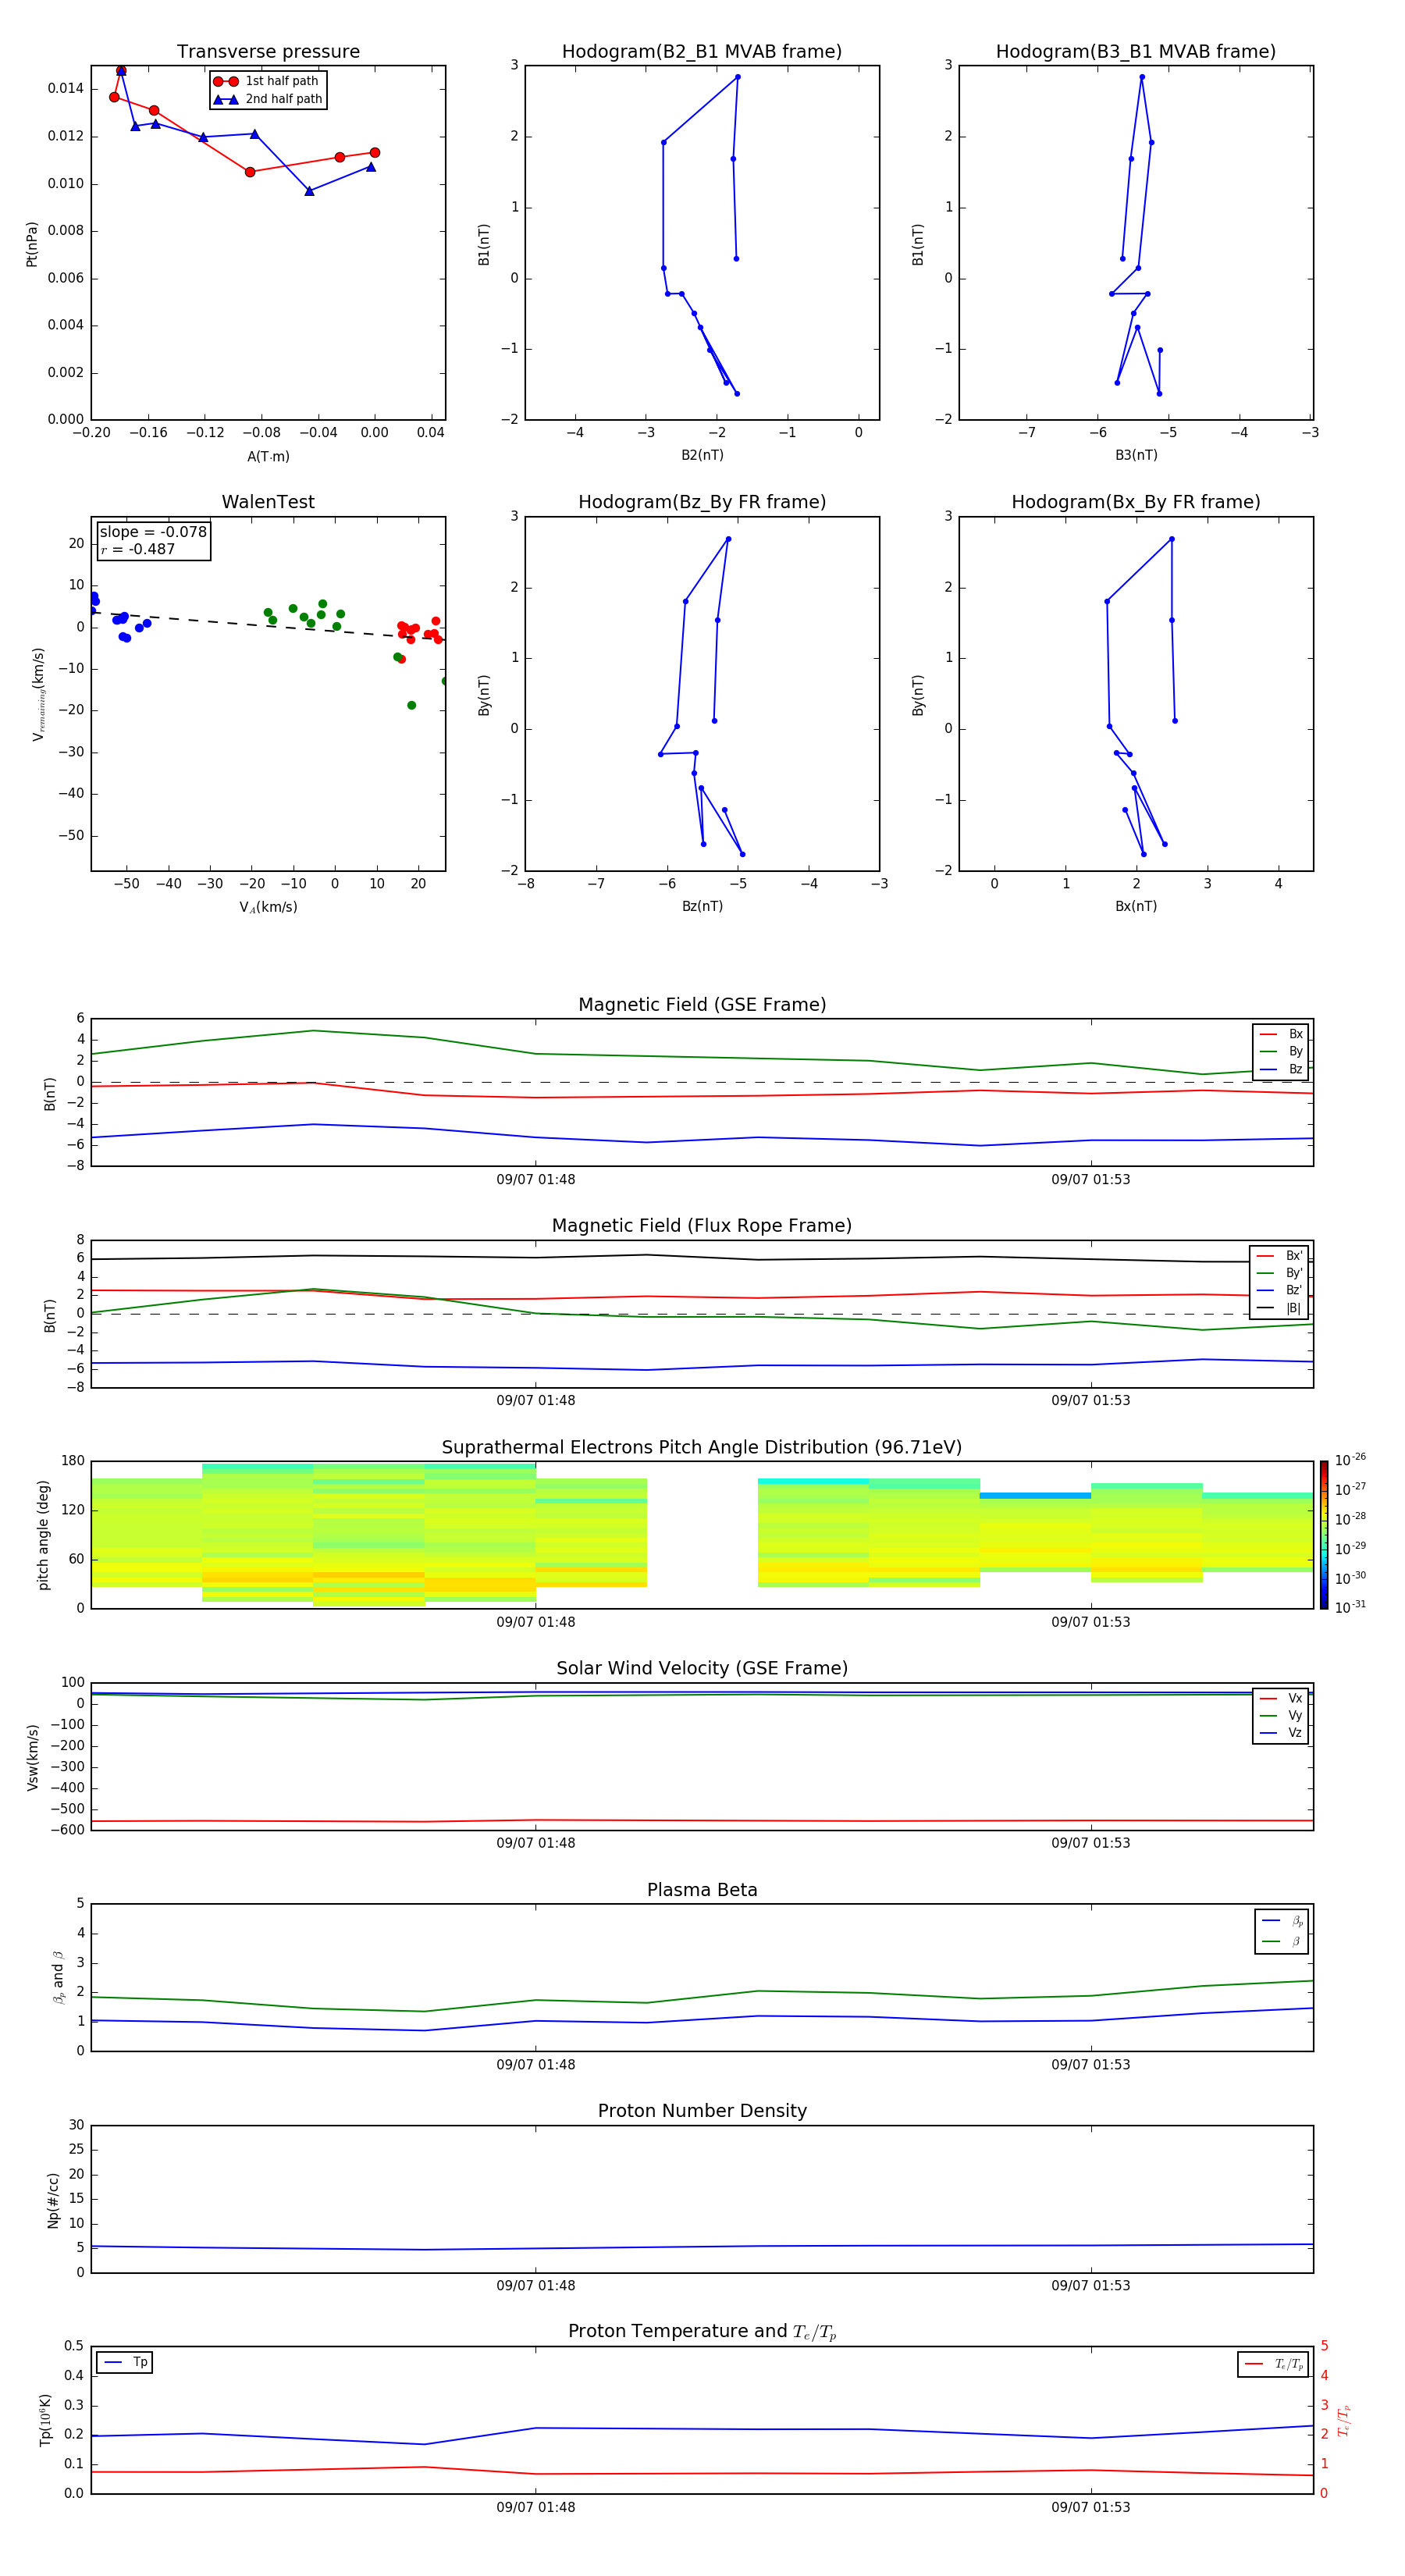Click the 'B3(nT)' x-axis label
1405x2576 pixels.
1136,455
